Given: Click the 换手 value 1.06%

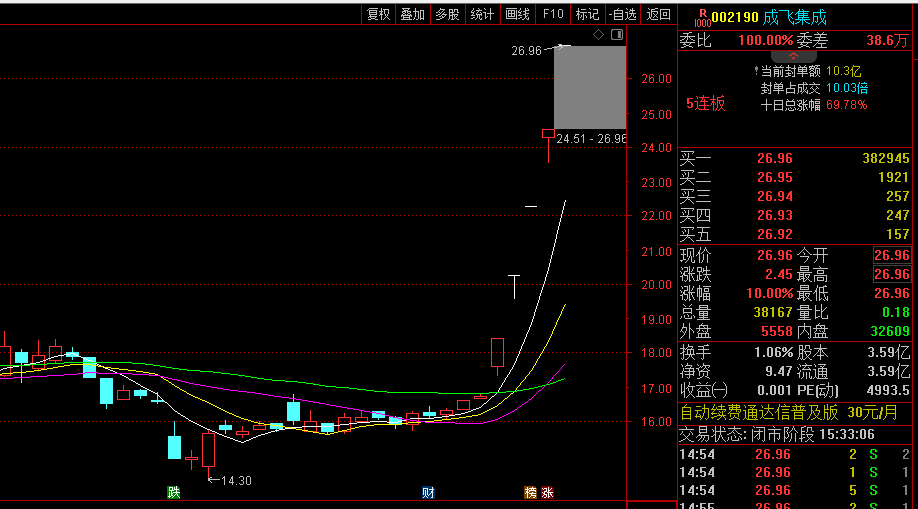Looking at the screenshot, I should click(x=773, y=353).
